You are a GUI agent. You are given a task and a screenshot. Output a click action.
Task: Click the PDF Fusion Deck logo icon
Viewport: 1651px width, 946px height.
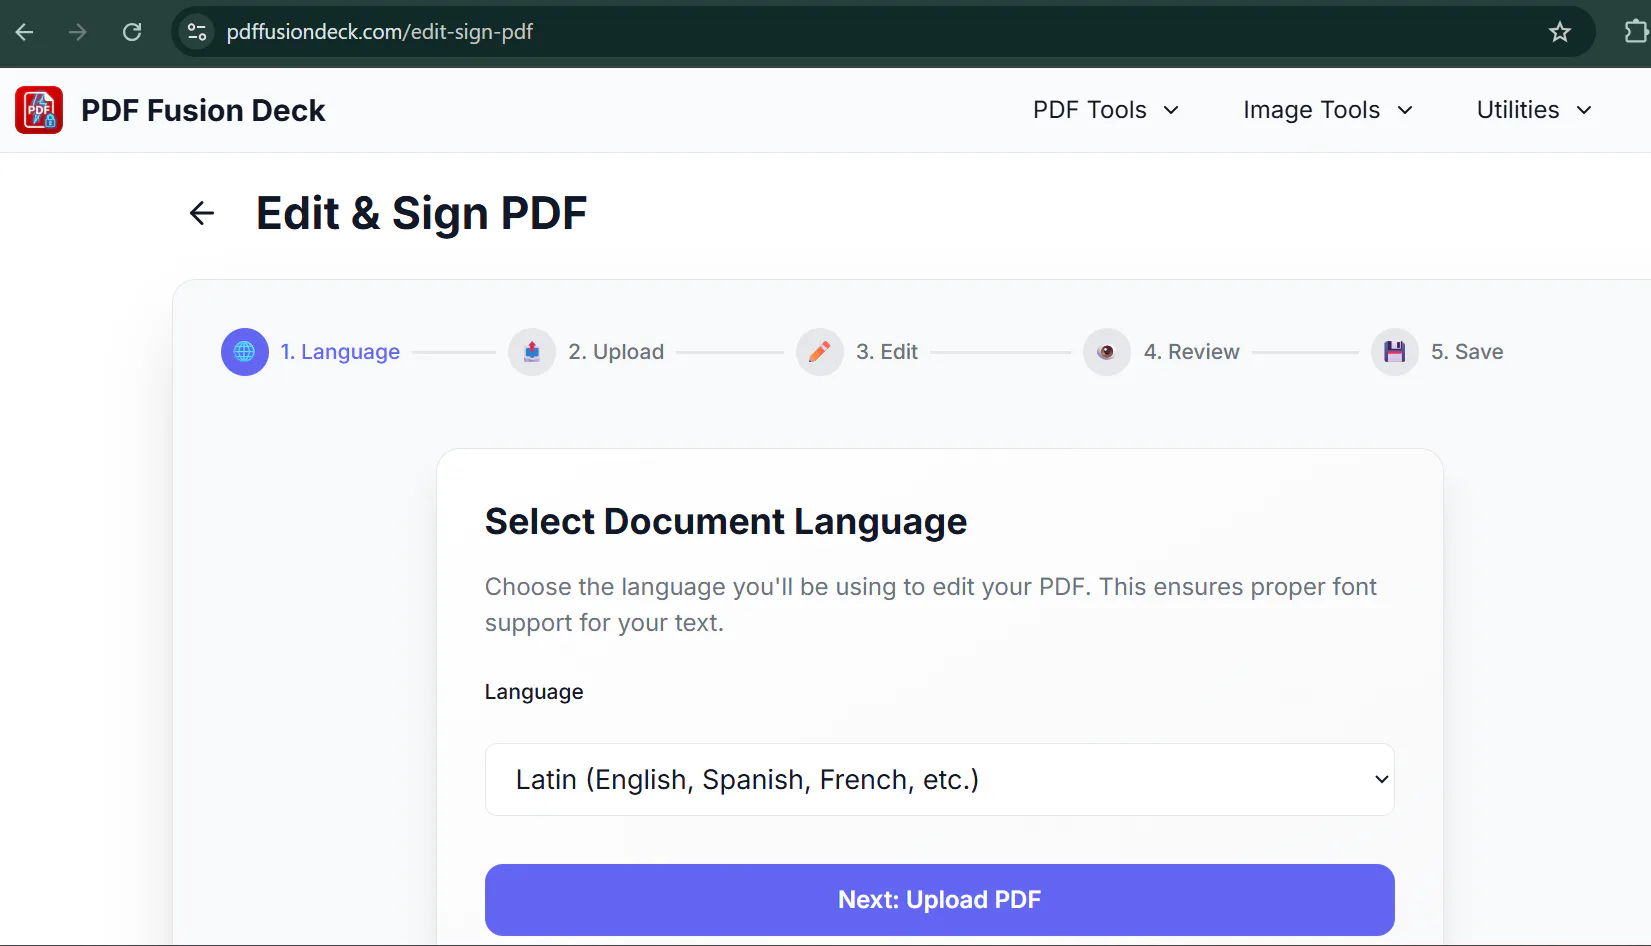pyautogui.click(x=39, y=110)
